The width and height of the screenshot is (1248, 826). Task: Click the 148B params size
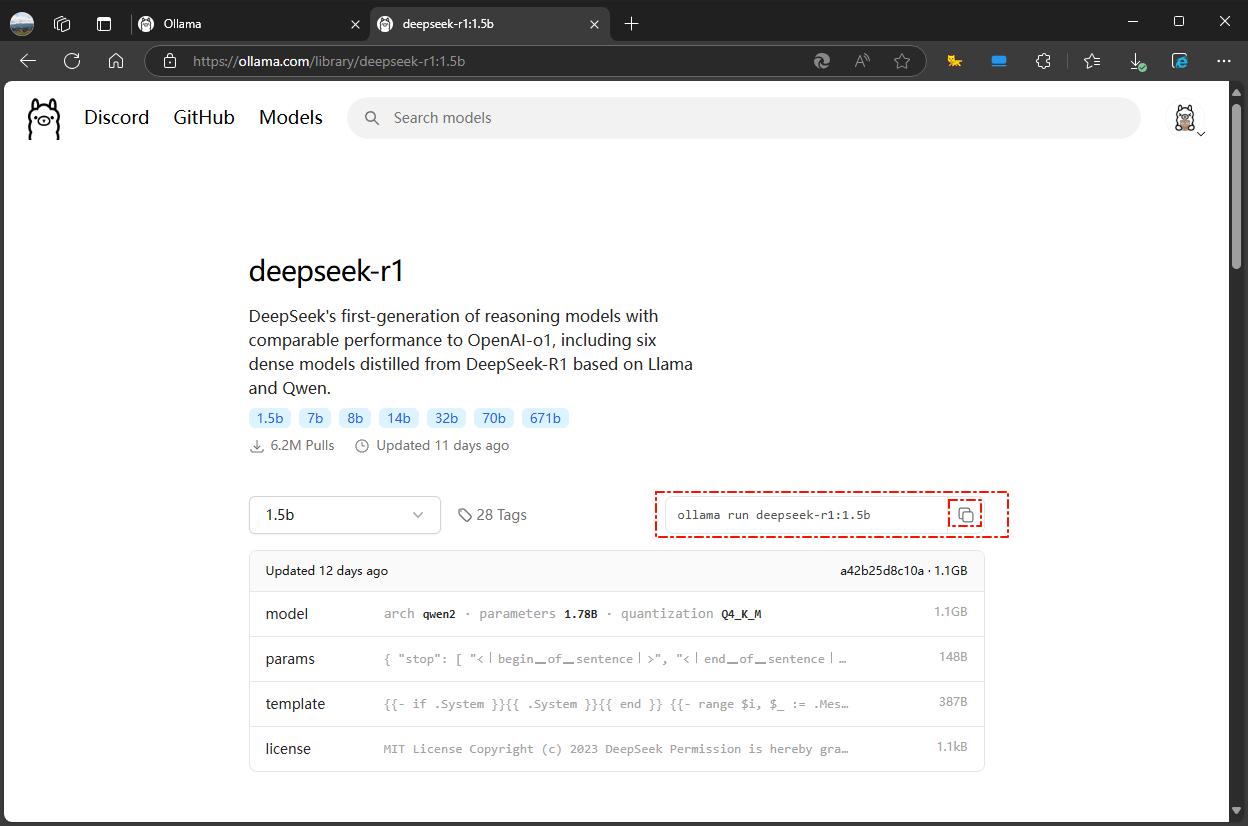click(x=953, y=657)
